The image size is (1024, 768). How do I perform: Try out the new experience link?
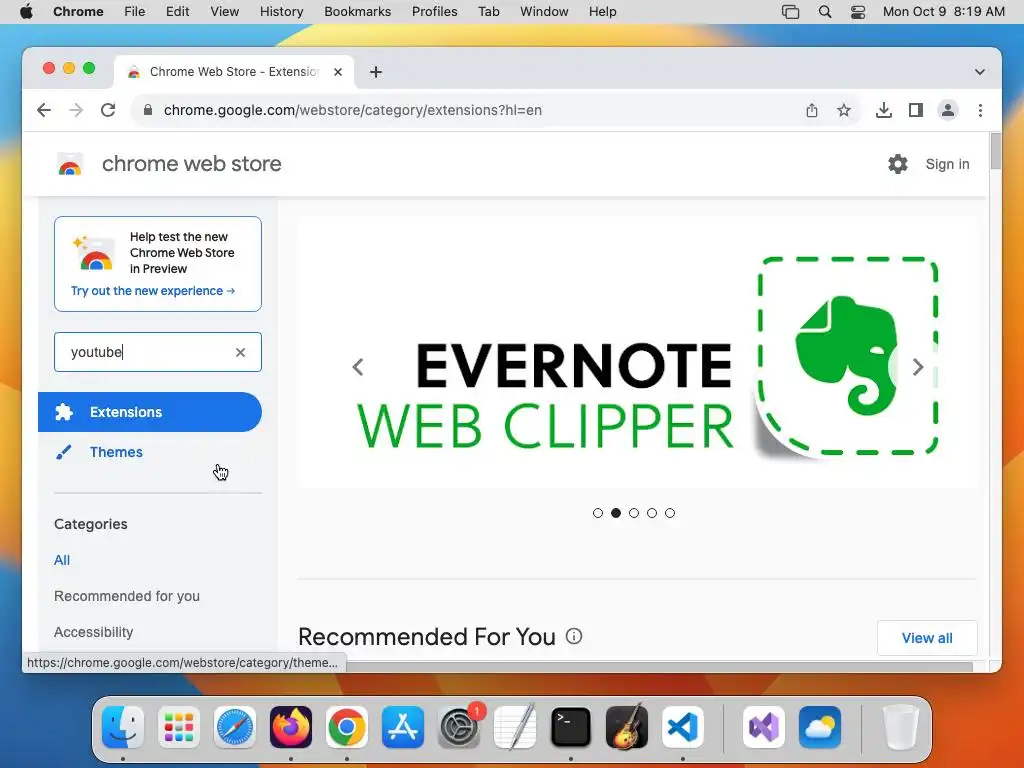pos(153,291)
